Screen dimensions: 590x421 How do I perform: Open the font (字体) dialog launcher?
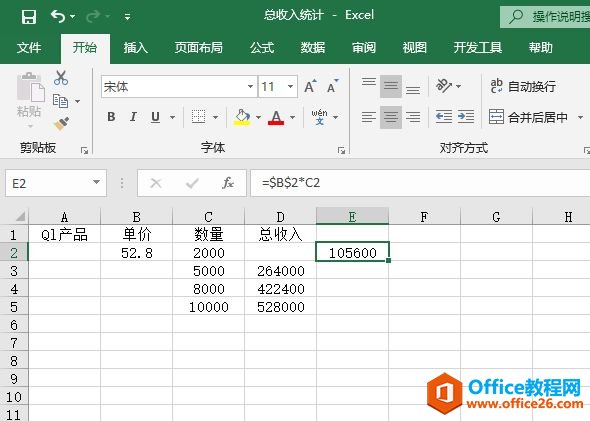pyautogui.click(x=341, y=151)
